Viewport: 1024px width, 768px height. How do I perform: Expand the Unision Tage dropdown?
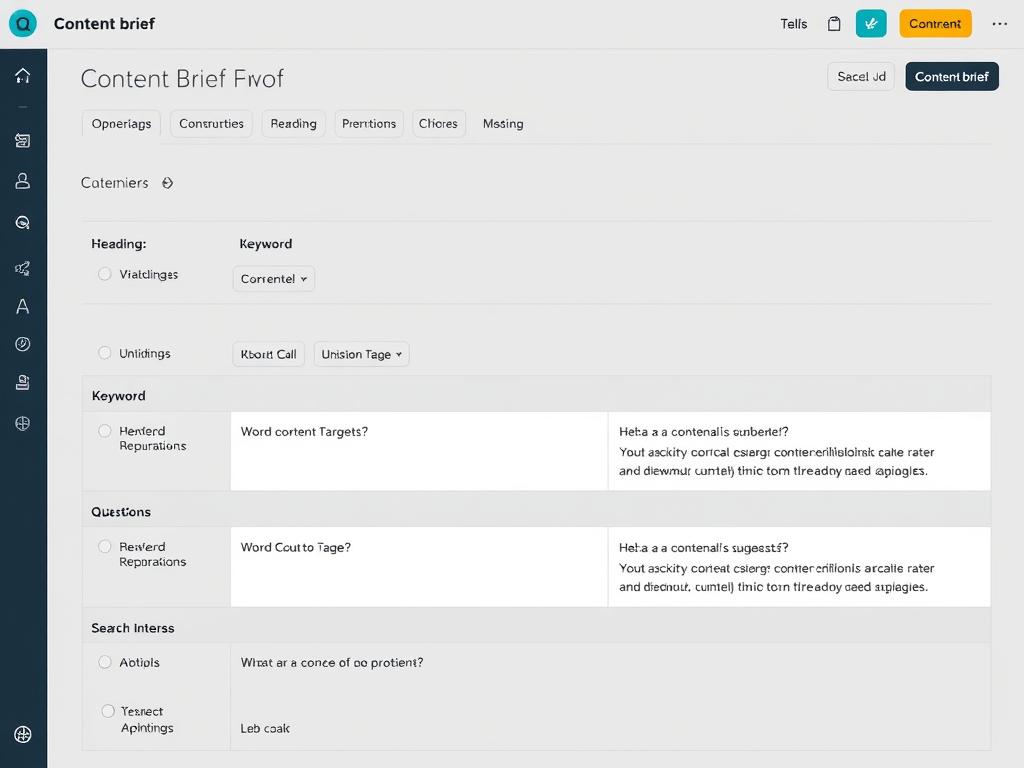[x=361, y=354]
